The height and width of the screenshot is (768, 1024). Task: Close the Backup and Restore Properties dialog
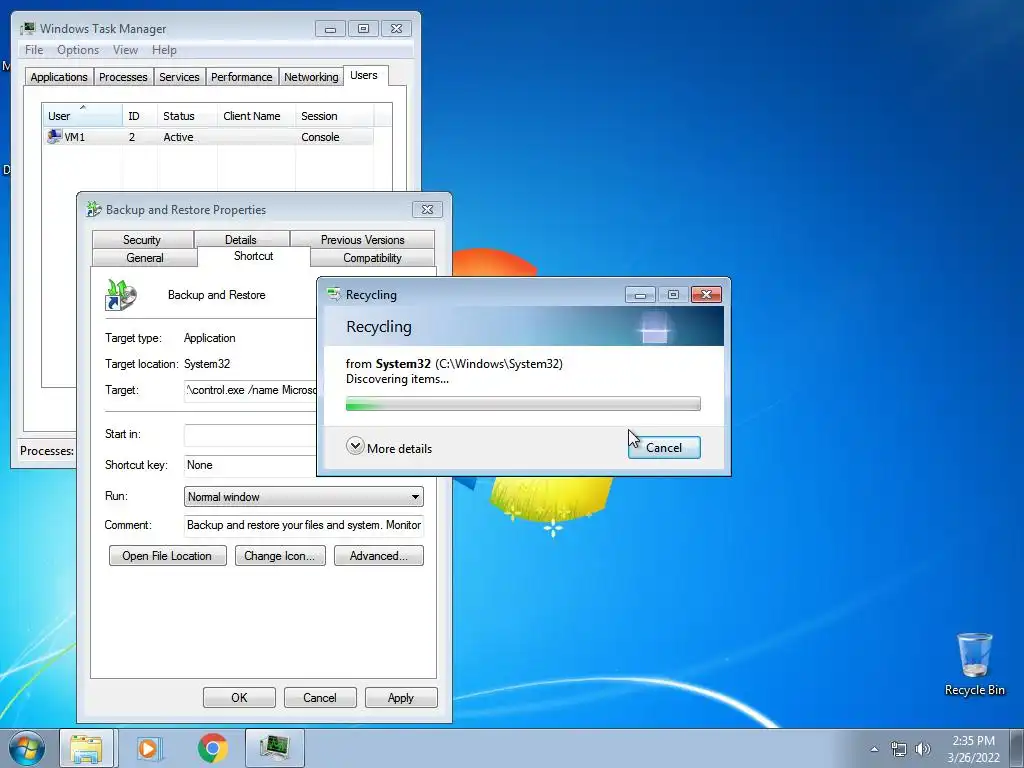coord(427,209)
